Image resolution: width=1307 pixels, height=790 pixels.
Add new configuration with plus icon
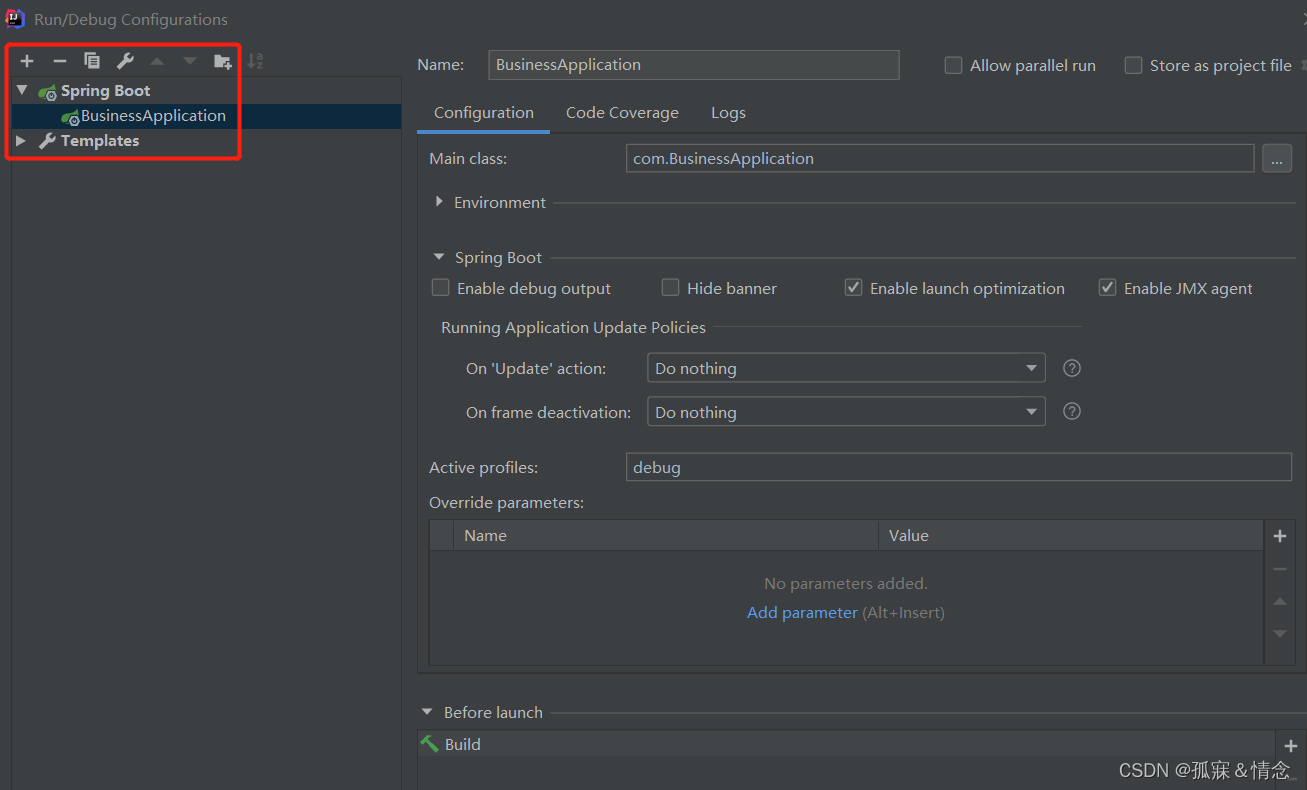click(27, 61)
